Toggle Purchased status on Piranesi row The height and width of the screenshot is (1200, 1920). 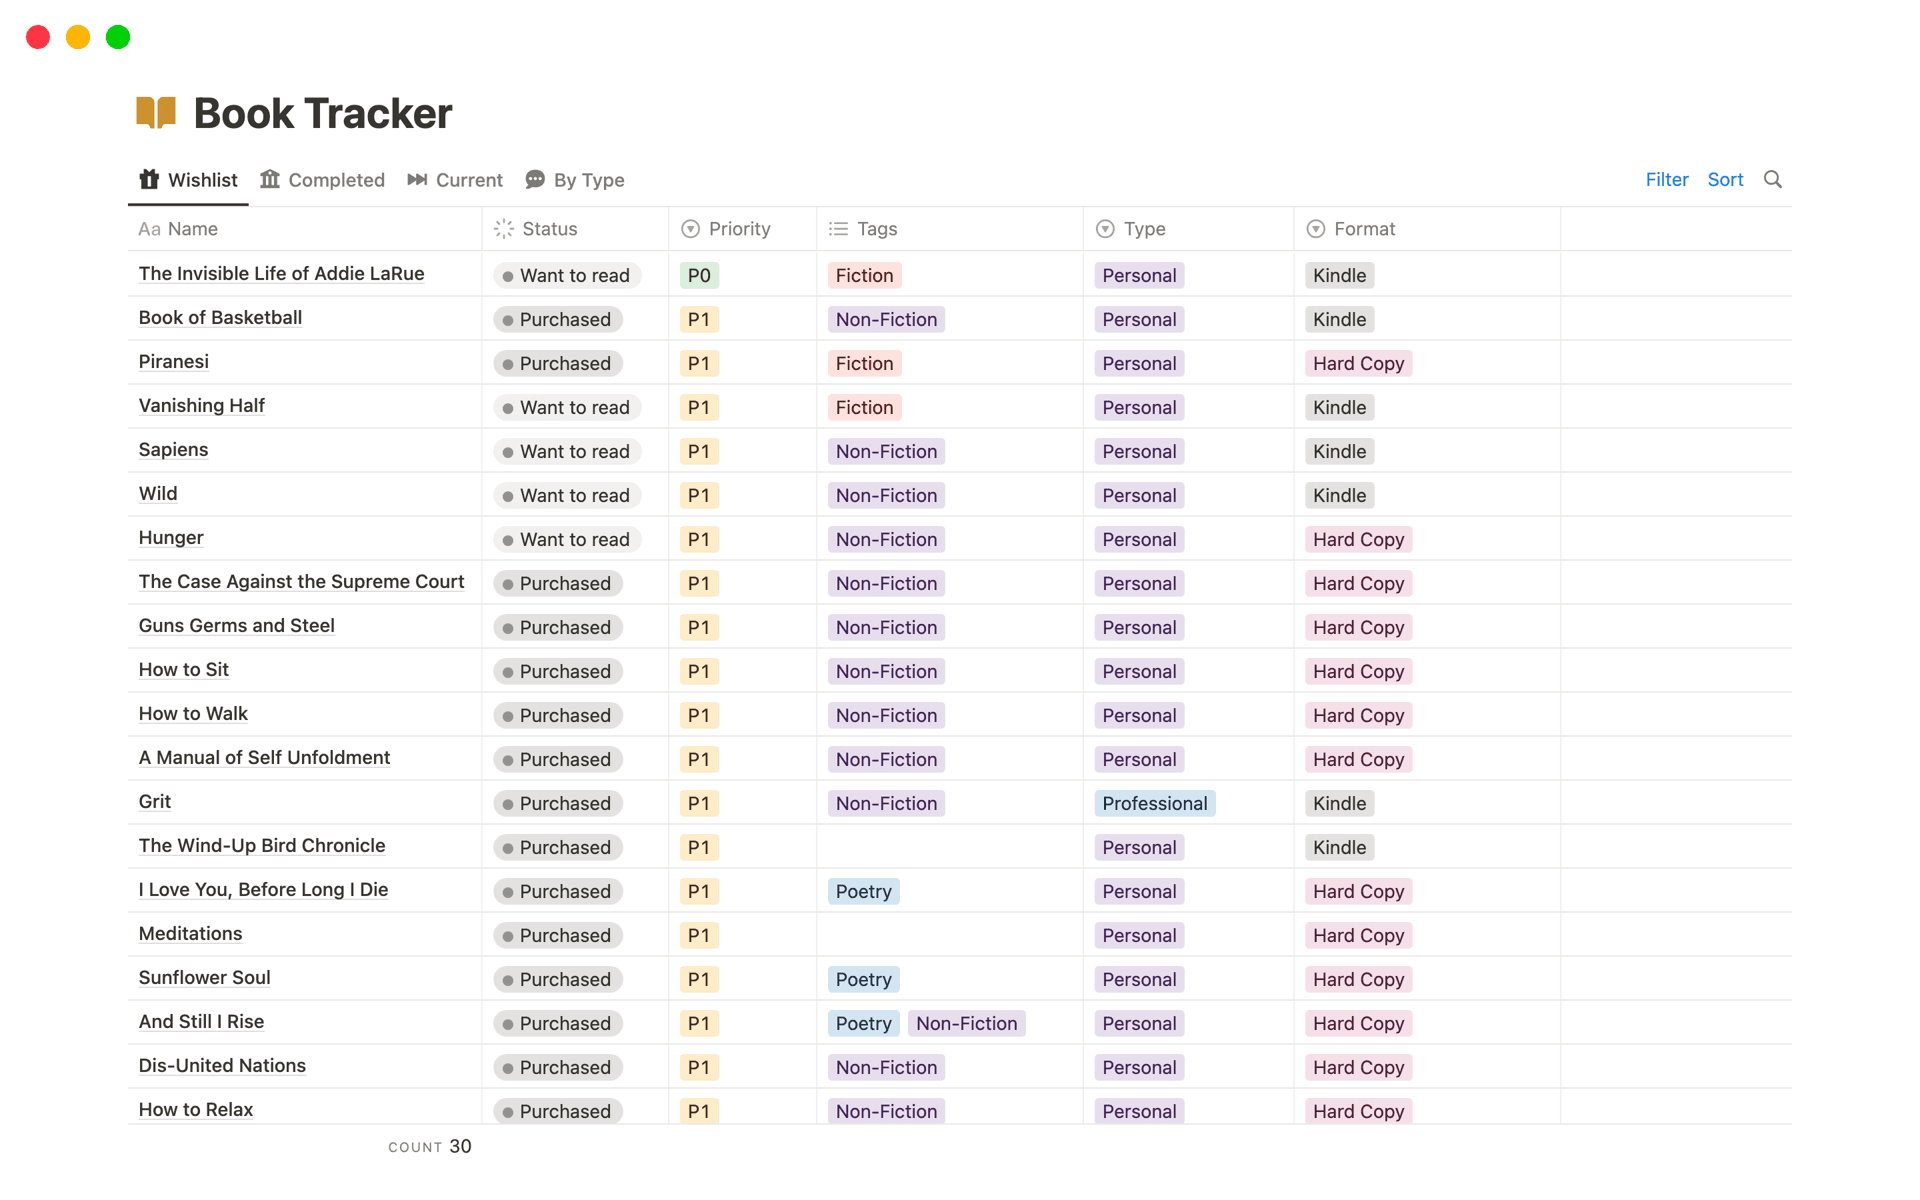557,363
